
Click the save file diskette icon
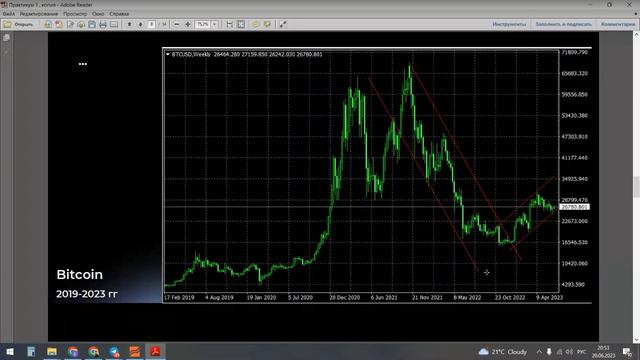(x=92, y=24)
